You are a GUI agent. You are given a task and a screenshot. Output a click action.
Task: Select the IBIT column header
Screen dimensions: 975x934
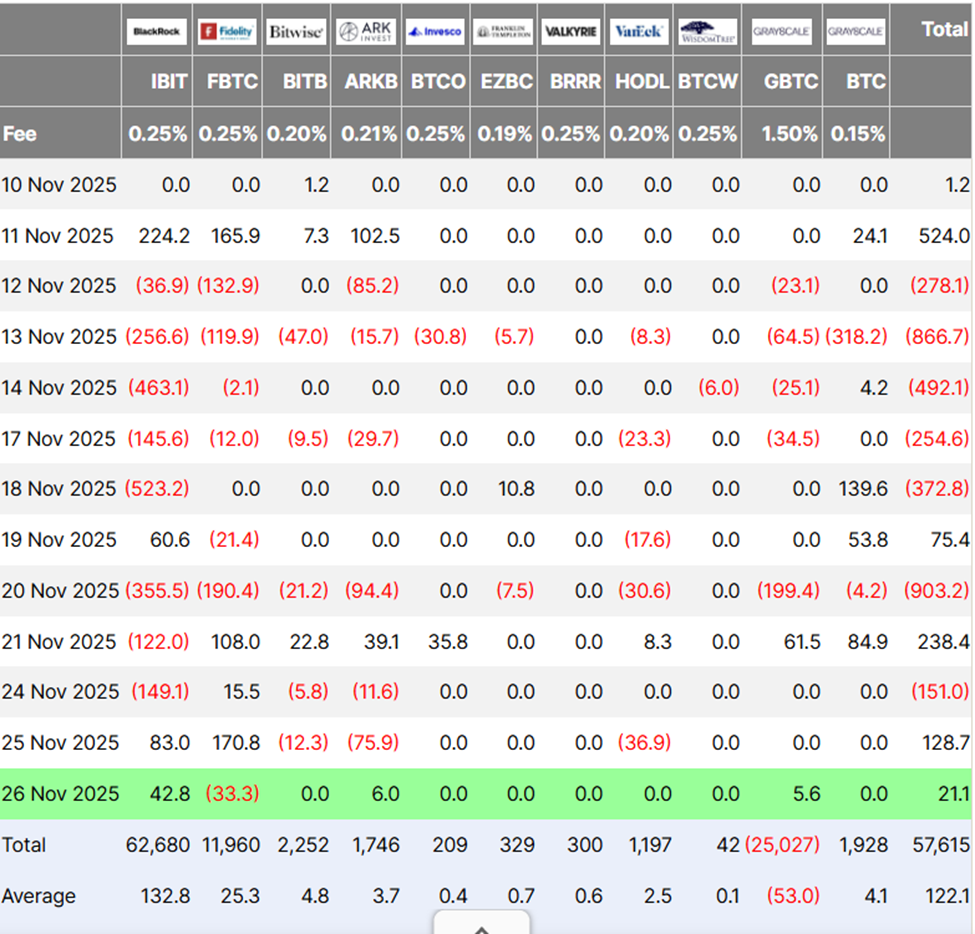tap(169, 82)
